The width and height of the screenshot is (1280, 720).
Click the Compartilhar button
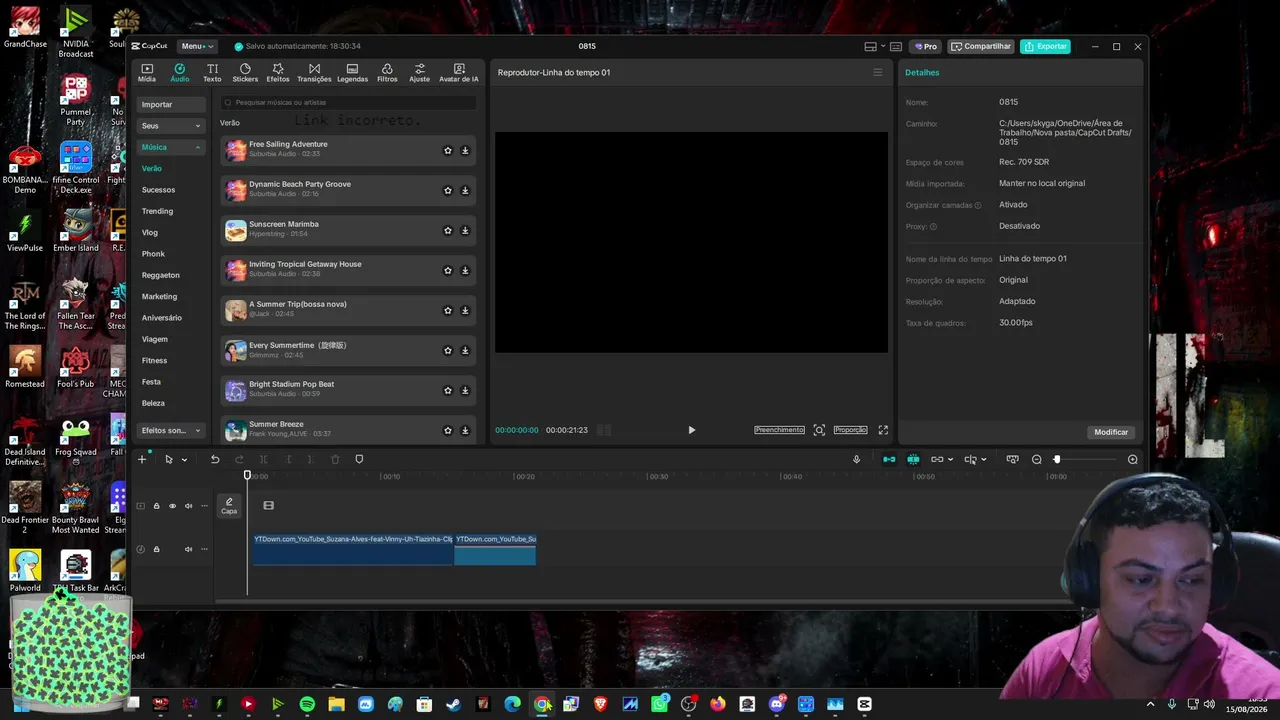pos(981,46)
